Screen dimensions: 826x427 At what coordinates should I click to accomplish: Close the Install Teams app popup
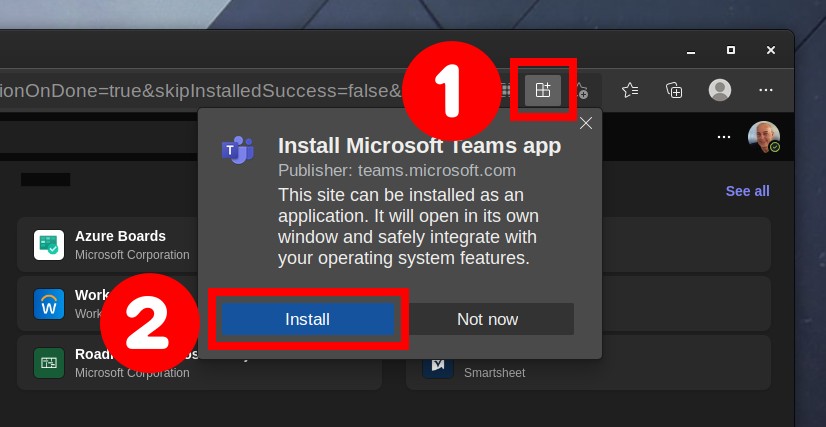pyautogui.click(x=586, y=123)
